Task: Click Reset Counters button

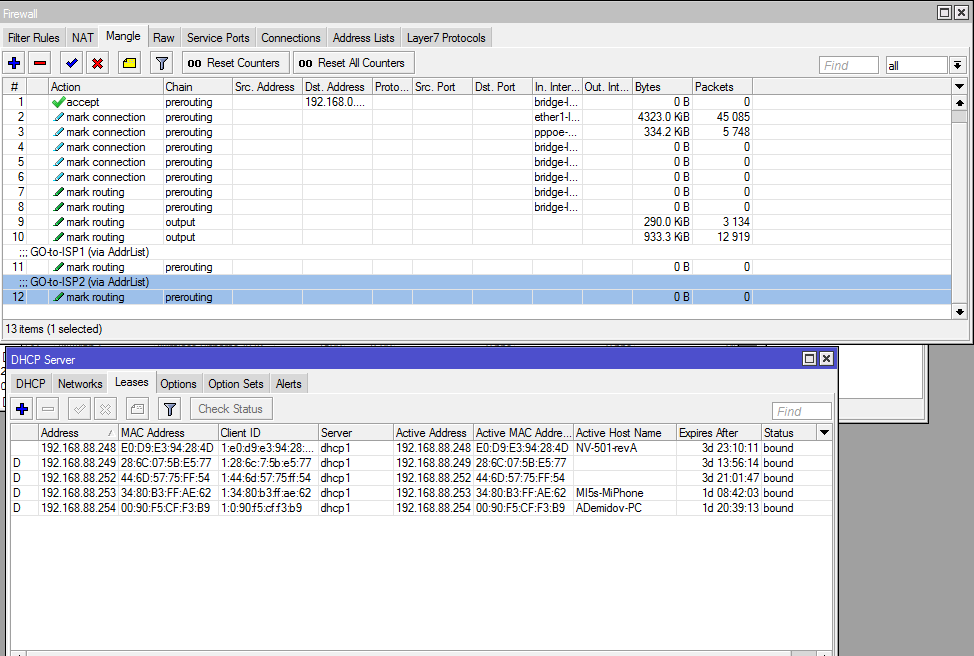Action: tap(235, 63)
